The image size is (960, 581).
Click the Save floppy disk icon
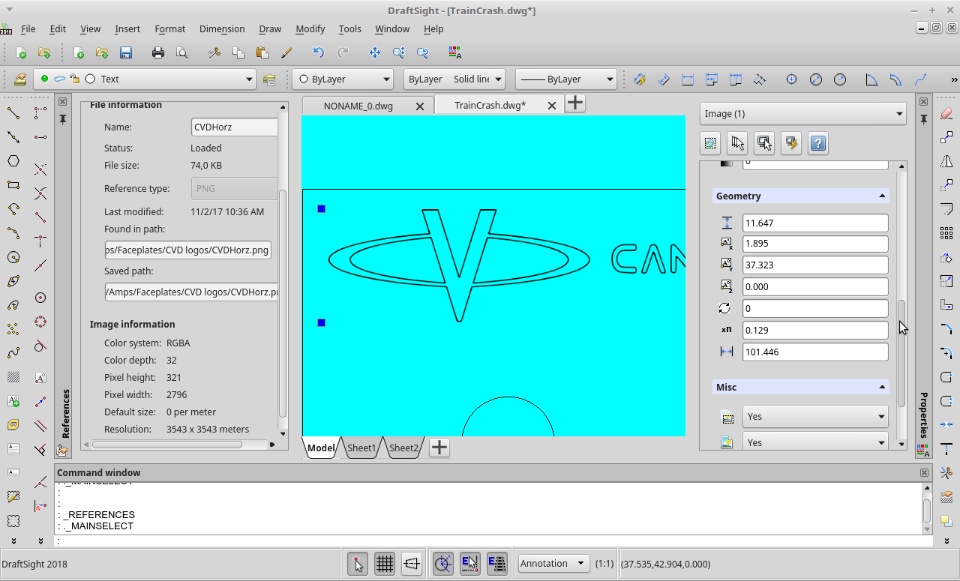[126, 53]
